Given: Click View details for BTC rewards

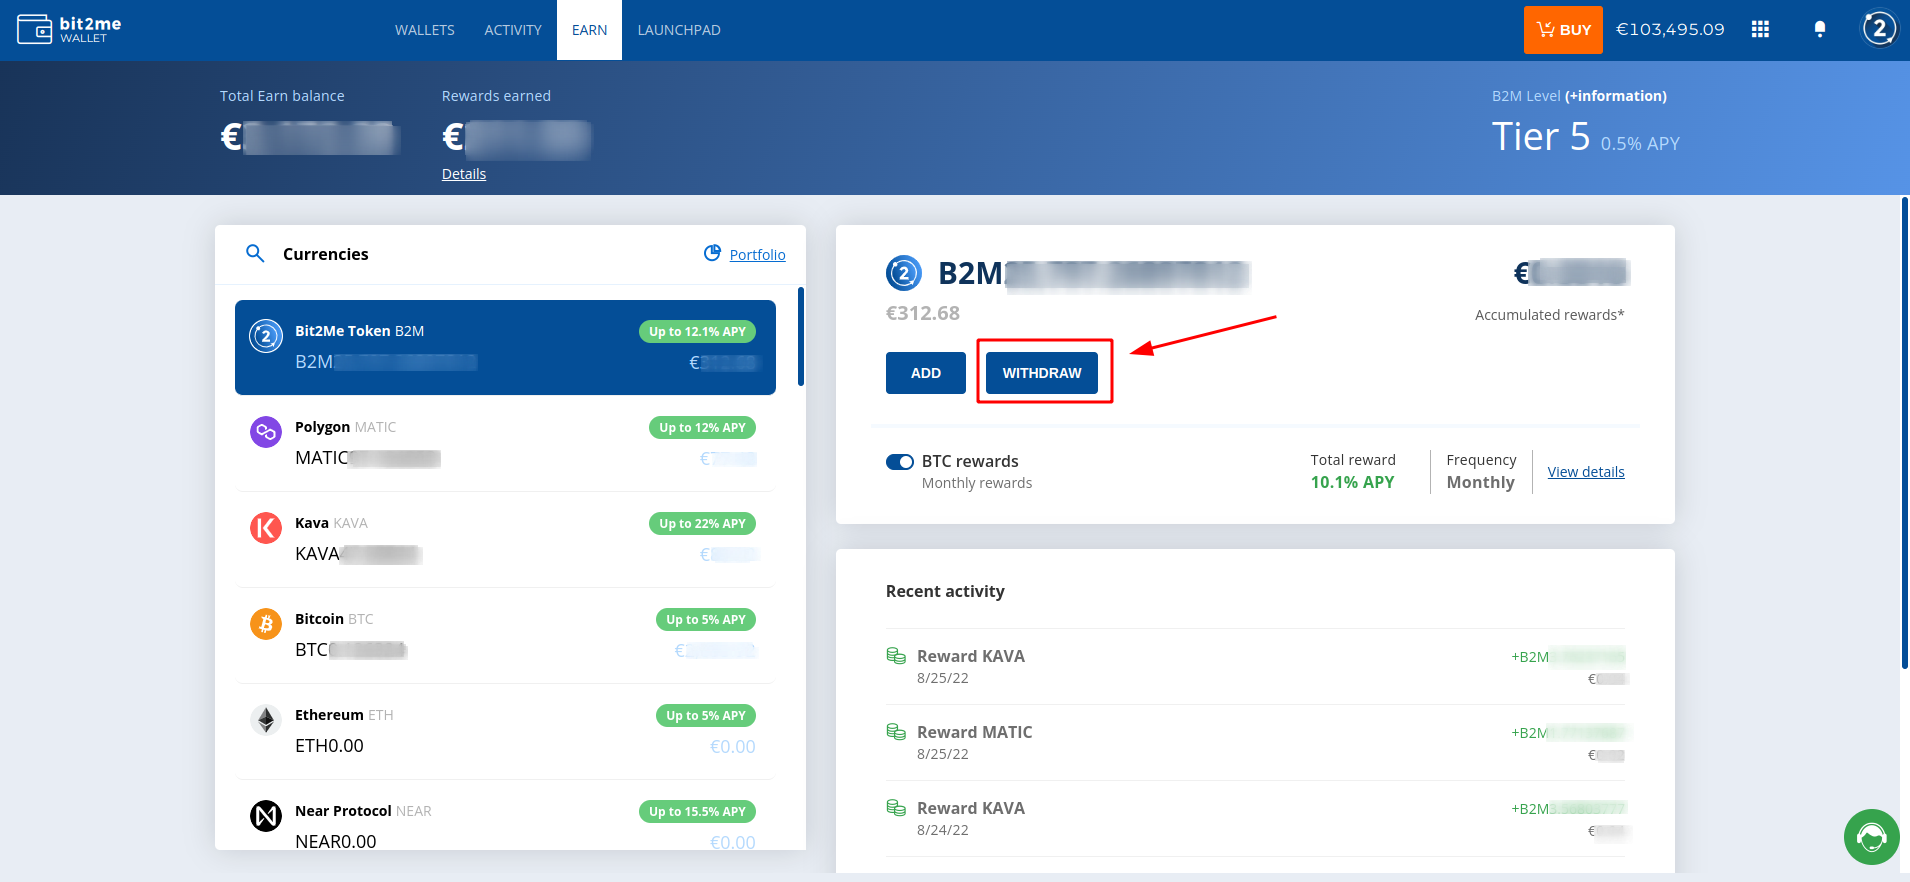Looking at the screenshot, I should click(x=1586, y=472).
